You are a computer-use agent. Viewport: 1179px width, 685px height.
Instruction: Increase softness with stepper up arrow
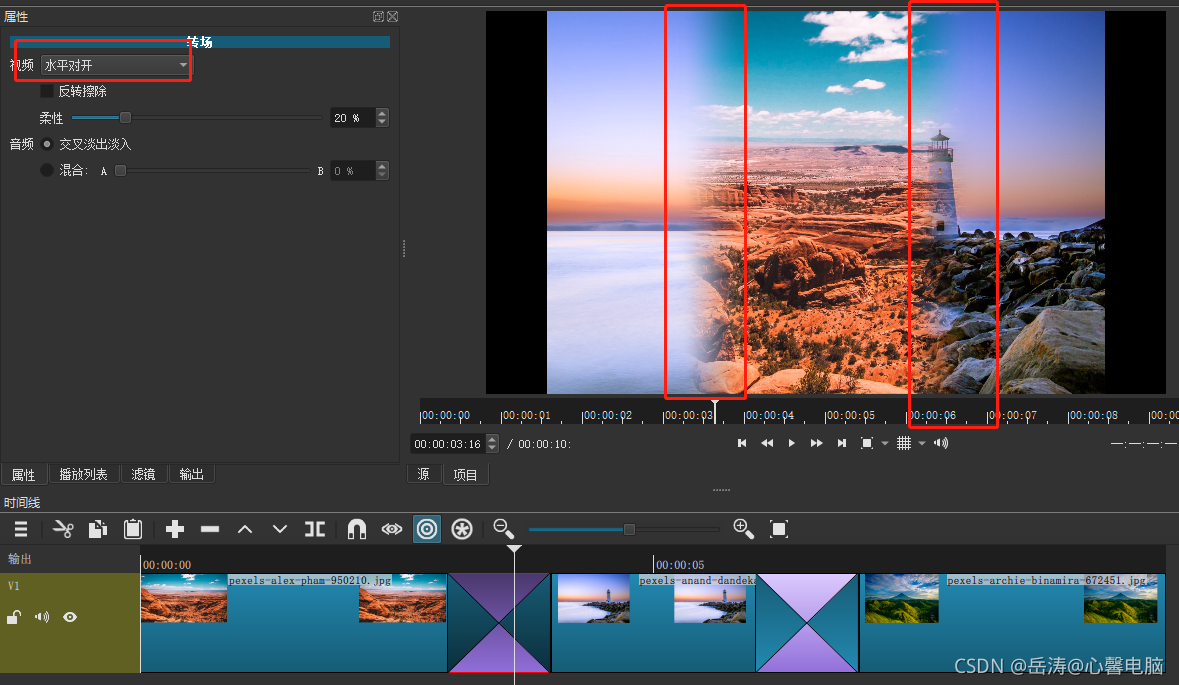382,114
